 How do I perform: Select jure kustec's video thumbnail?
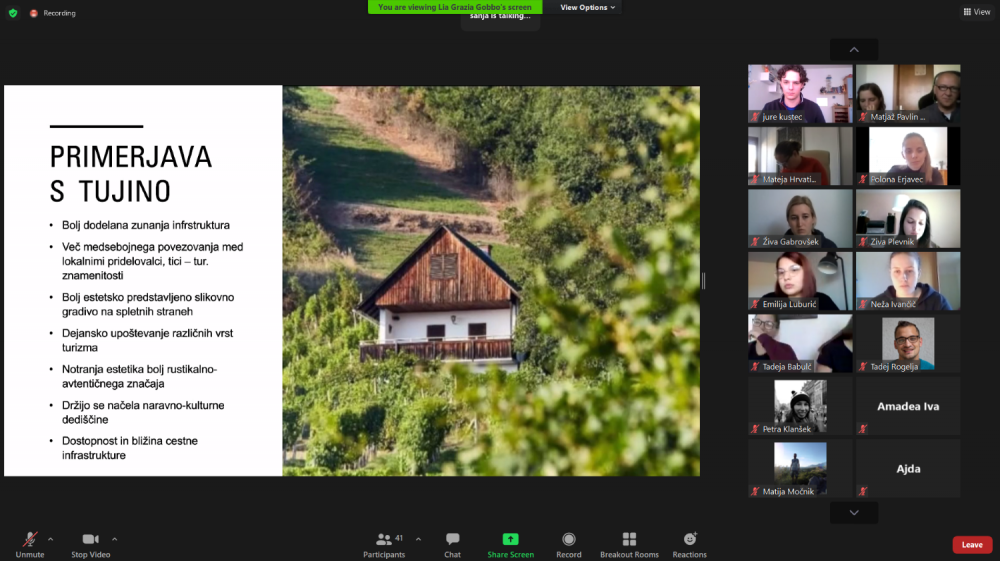[800, 94]
